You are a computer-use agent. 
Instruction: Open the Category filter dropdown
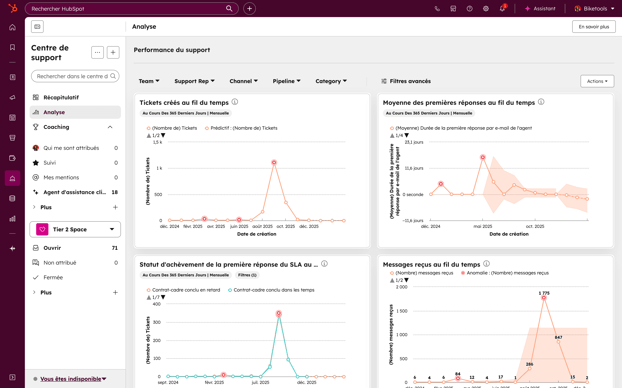coord(331,81)
